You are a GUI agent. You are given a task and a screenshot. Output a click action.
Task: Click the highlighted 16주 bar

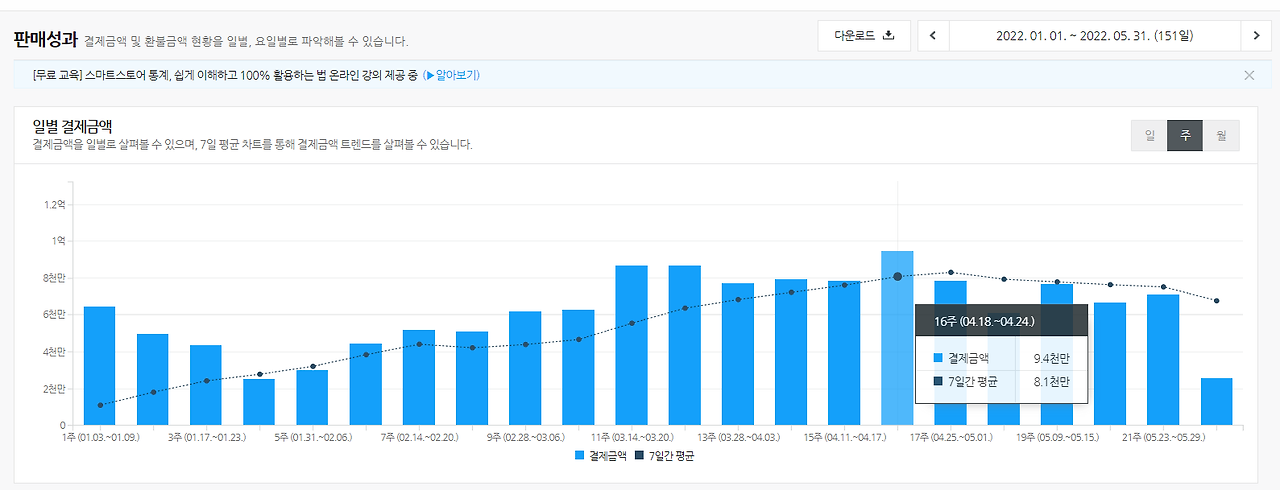897,338
